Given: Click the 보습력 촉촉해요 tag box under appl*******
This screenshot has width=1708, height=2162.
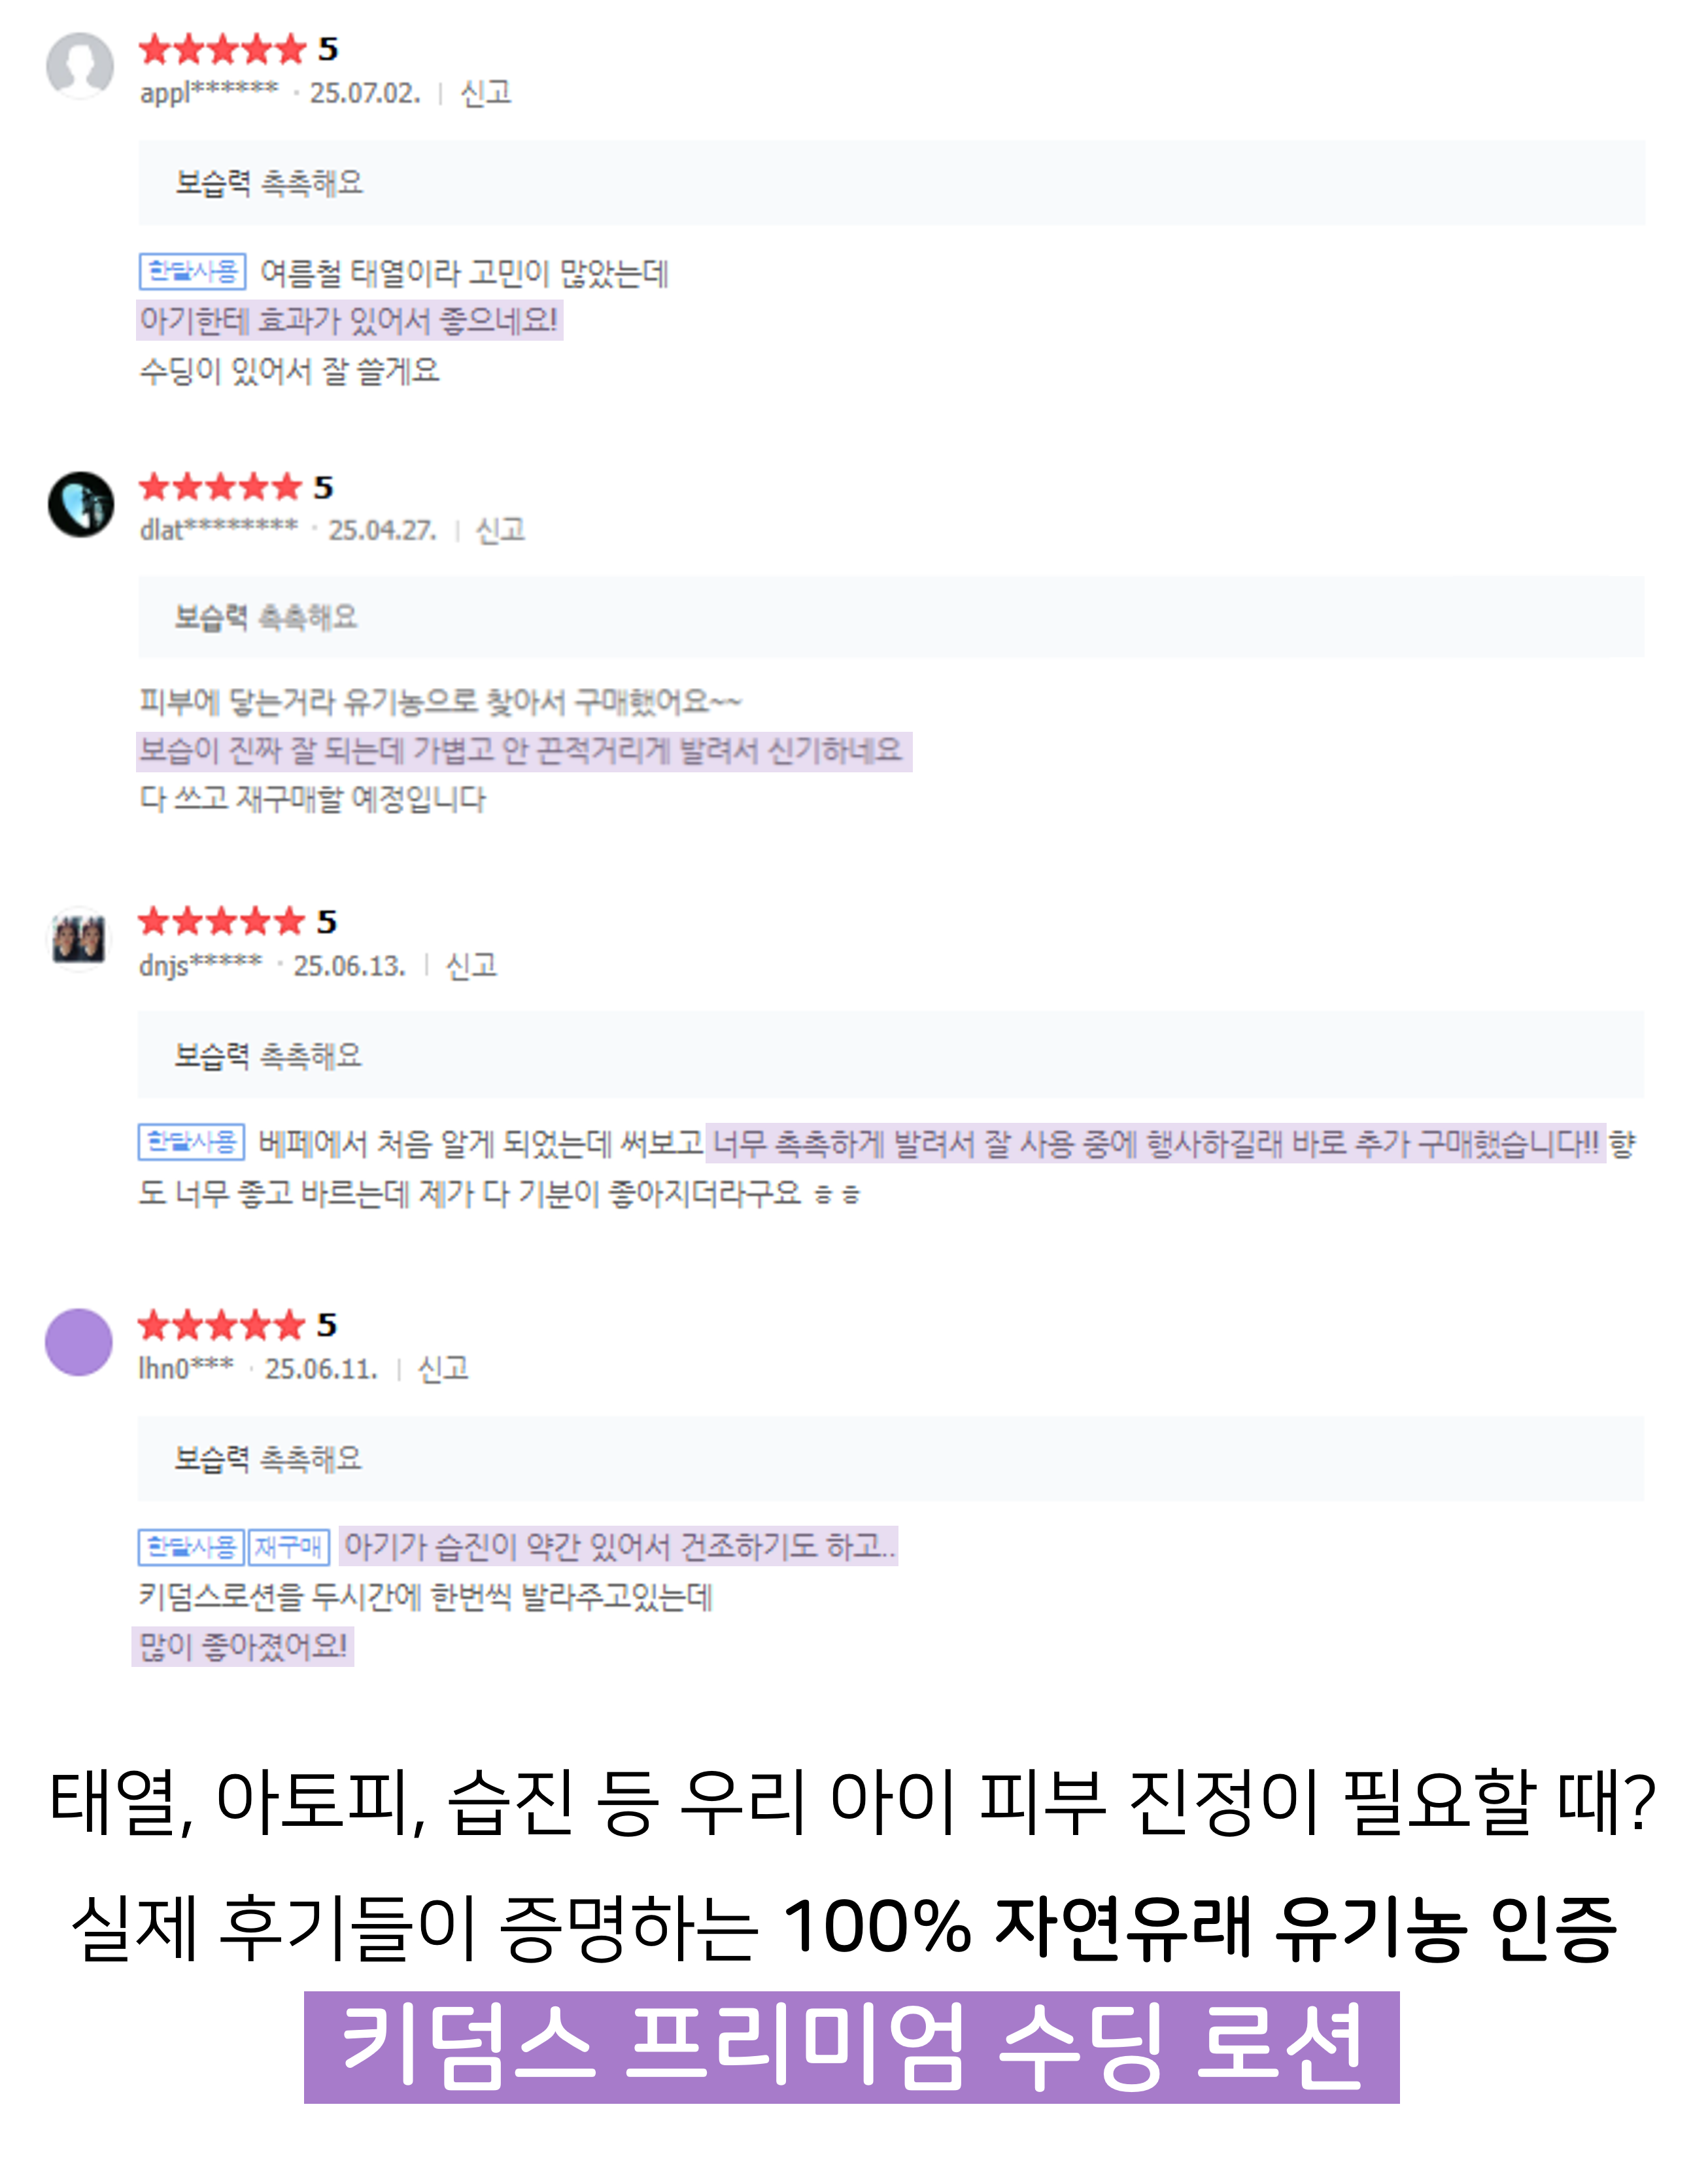Looking at the screenshot, I should (x=891, y=182).
